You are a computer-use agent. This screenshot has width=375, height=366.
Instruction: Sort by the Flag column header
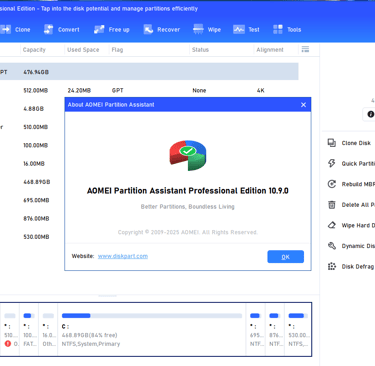(117, 50)
